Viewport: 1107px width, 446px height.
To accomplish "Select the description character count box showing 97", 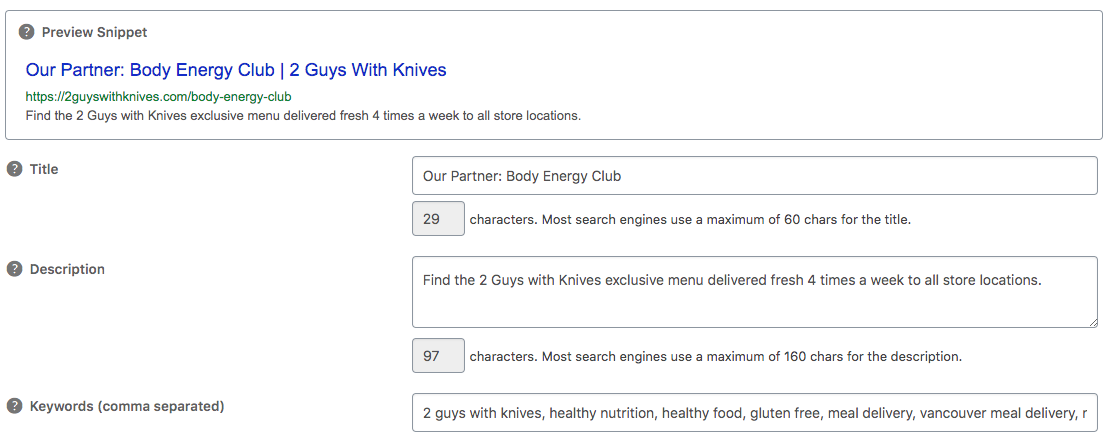I will 438,356.
